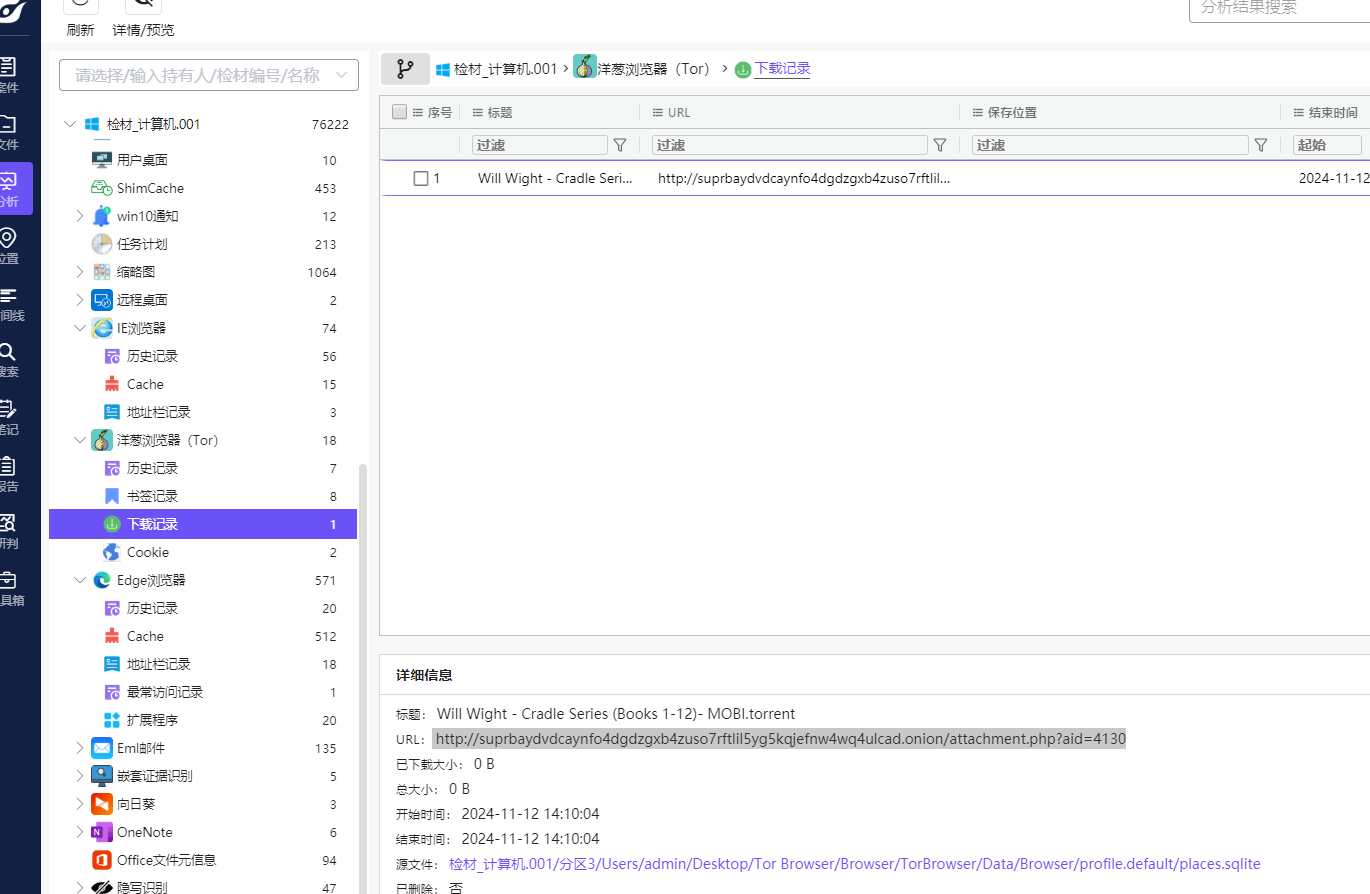Image resolution: width=1370 pixels, height=894 pixels.
Task: Open the ShimCache item in tree
Action: (150, 188)
